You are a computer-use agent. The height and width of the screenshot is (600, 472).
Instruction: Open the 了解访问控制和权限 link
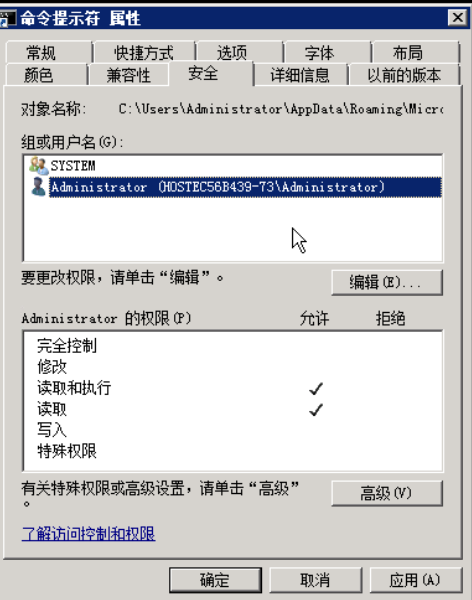[x=88, y=533]
